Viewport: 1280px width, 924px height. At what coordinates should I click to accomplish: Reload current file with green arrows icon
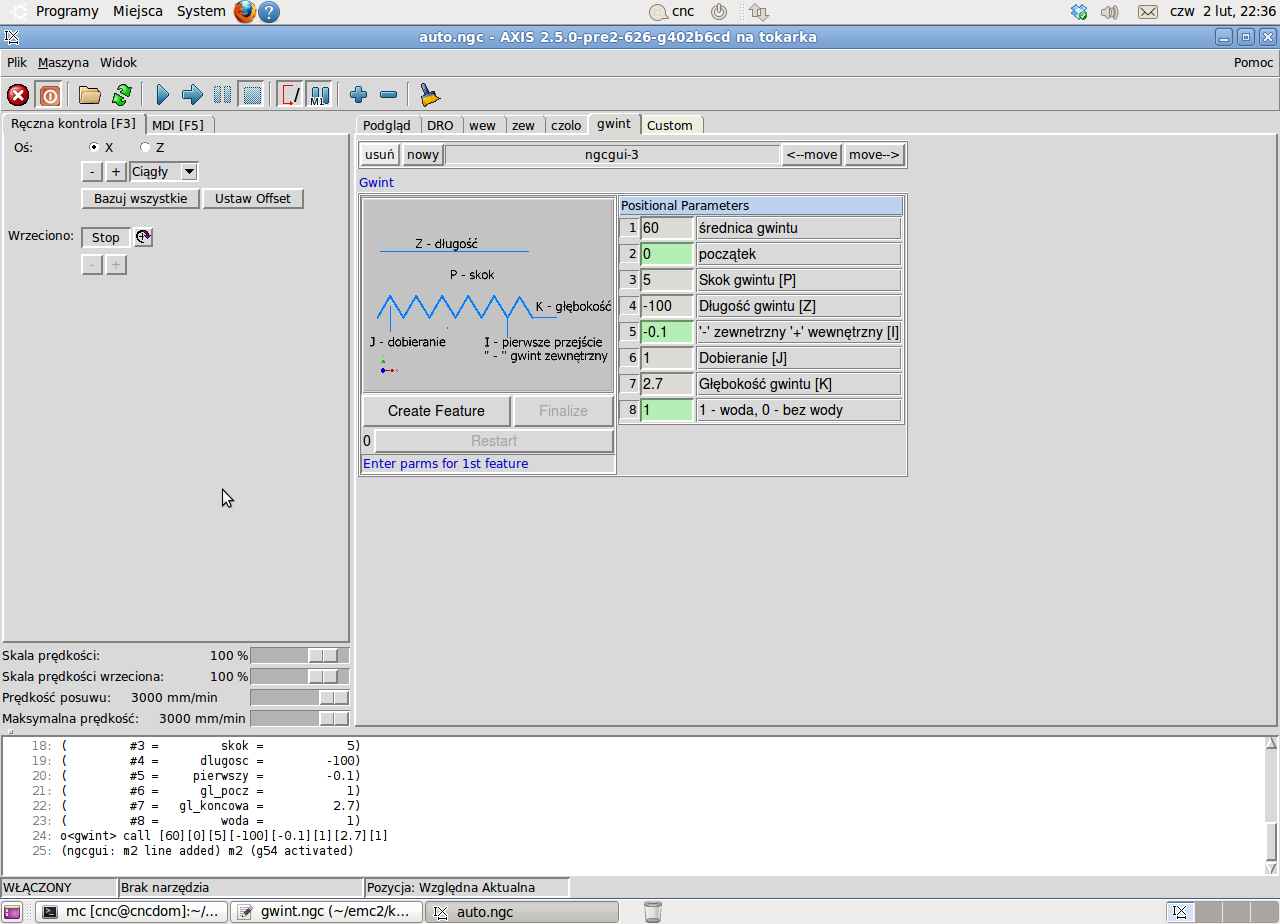[122, 95]
